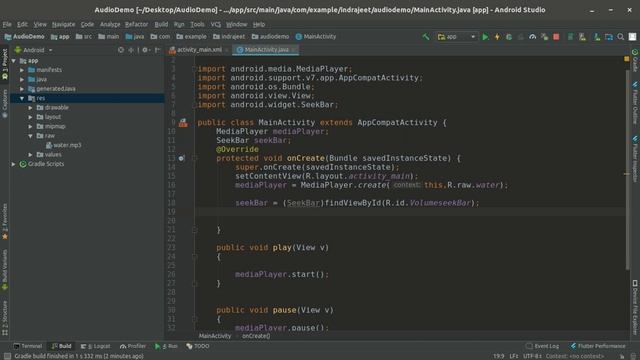Click the audiodemo breadcrumb in navigation bar
This screenshot has width=640, height=360.
pyautogui.click(x=270, y=37)
